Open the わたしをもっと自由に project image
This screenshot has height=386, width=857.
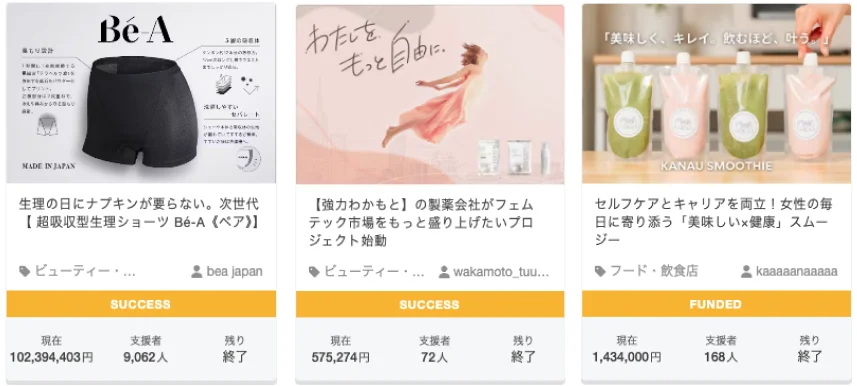tap(430, 94)
